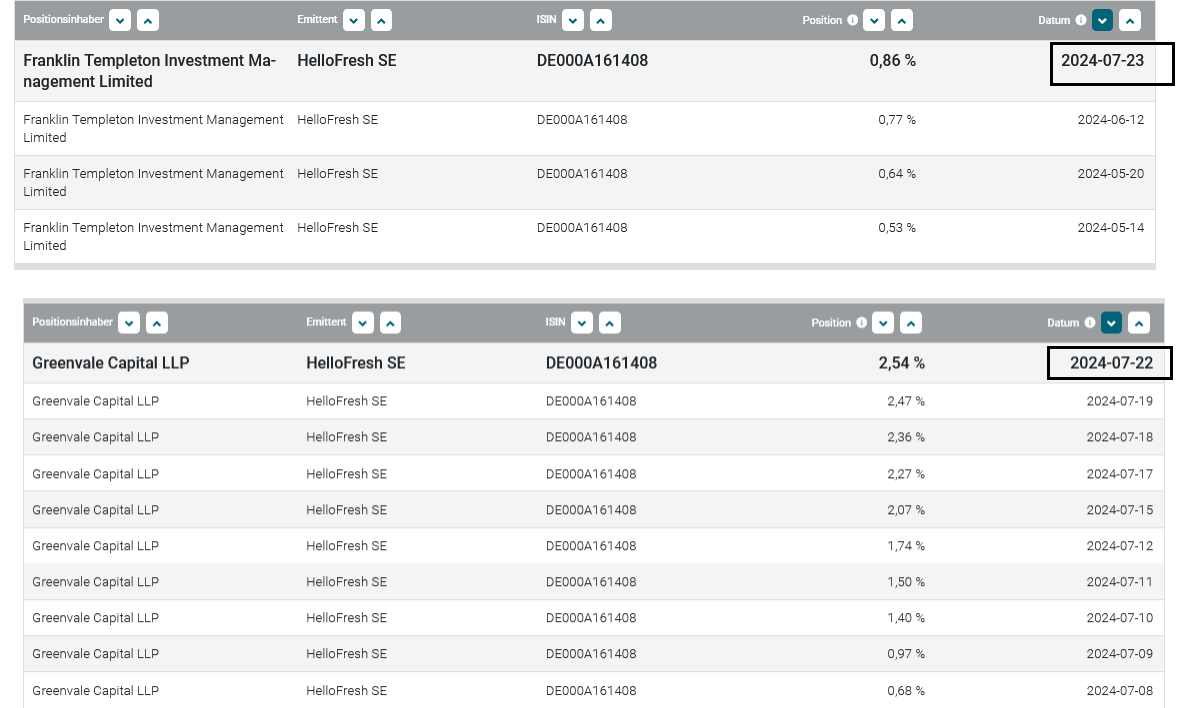Select the 1,40 % position value
The image size is (1182, 708).
point(906,619)
